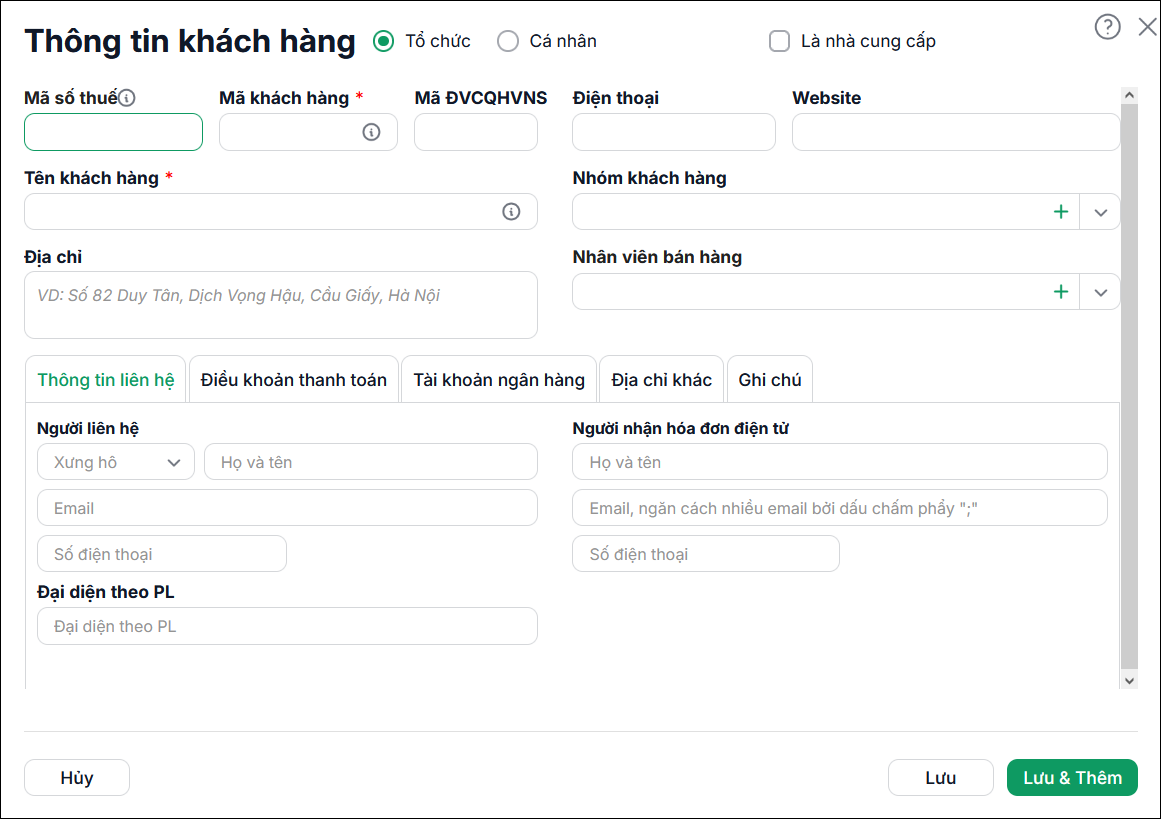Expand the Nhân viên bán hàng dropdown
This screenshot has height=819, width=1161.
[x=1100, y=292]
